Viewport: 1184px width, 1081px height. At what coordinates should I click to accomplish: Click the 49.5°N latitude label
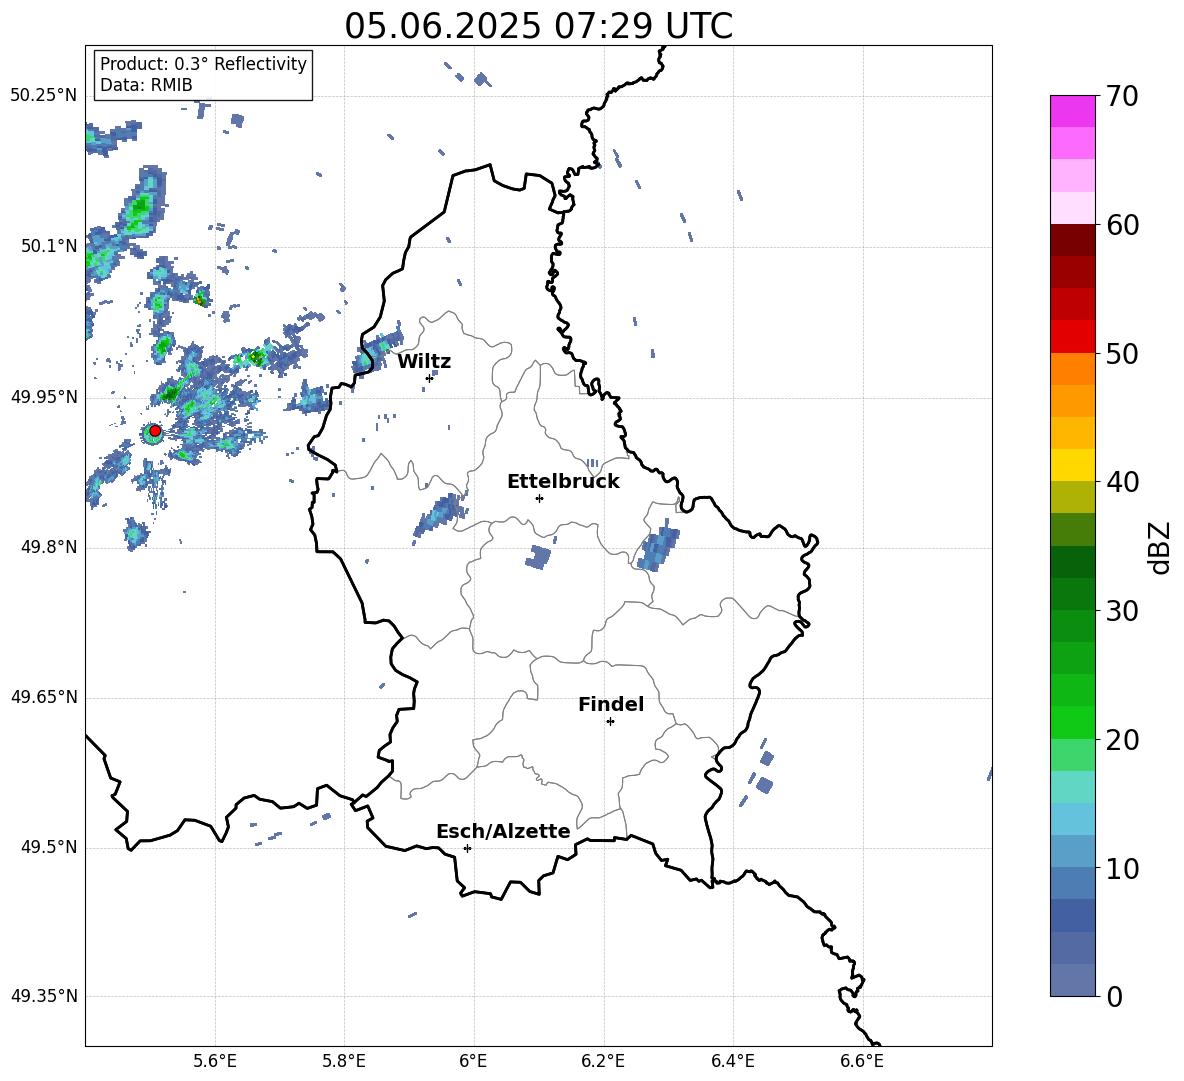pos(49,847)
